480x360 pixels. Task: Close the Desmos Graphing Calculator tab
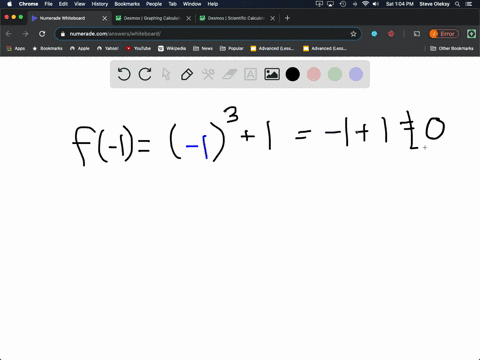[x=189, y=18]
